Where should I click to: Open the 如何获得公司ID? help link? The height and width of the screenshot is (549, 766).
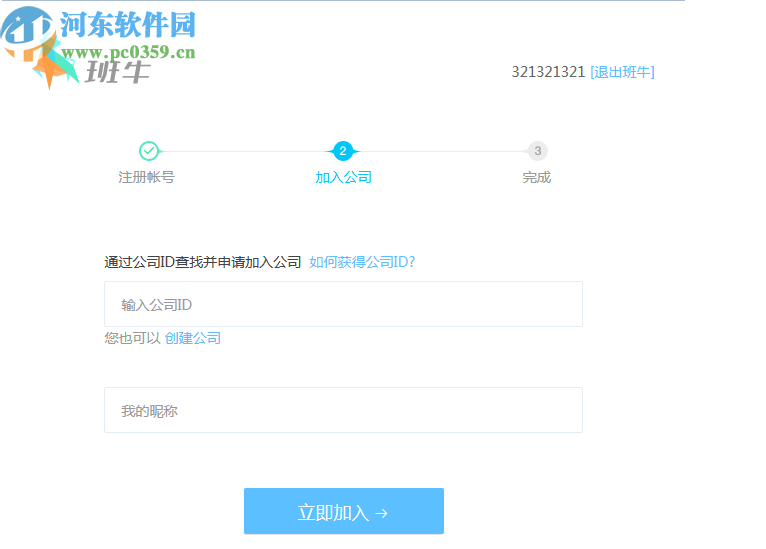click(362, 262)
